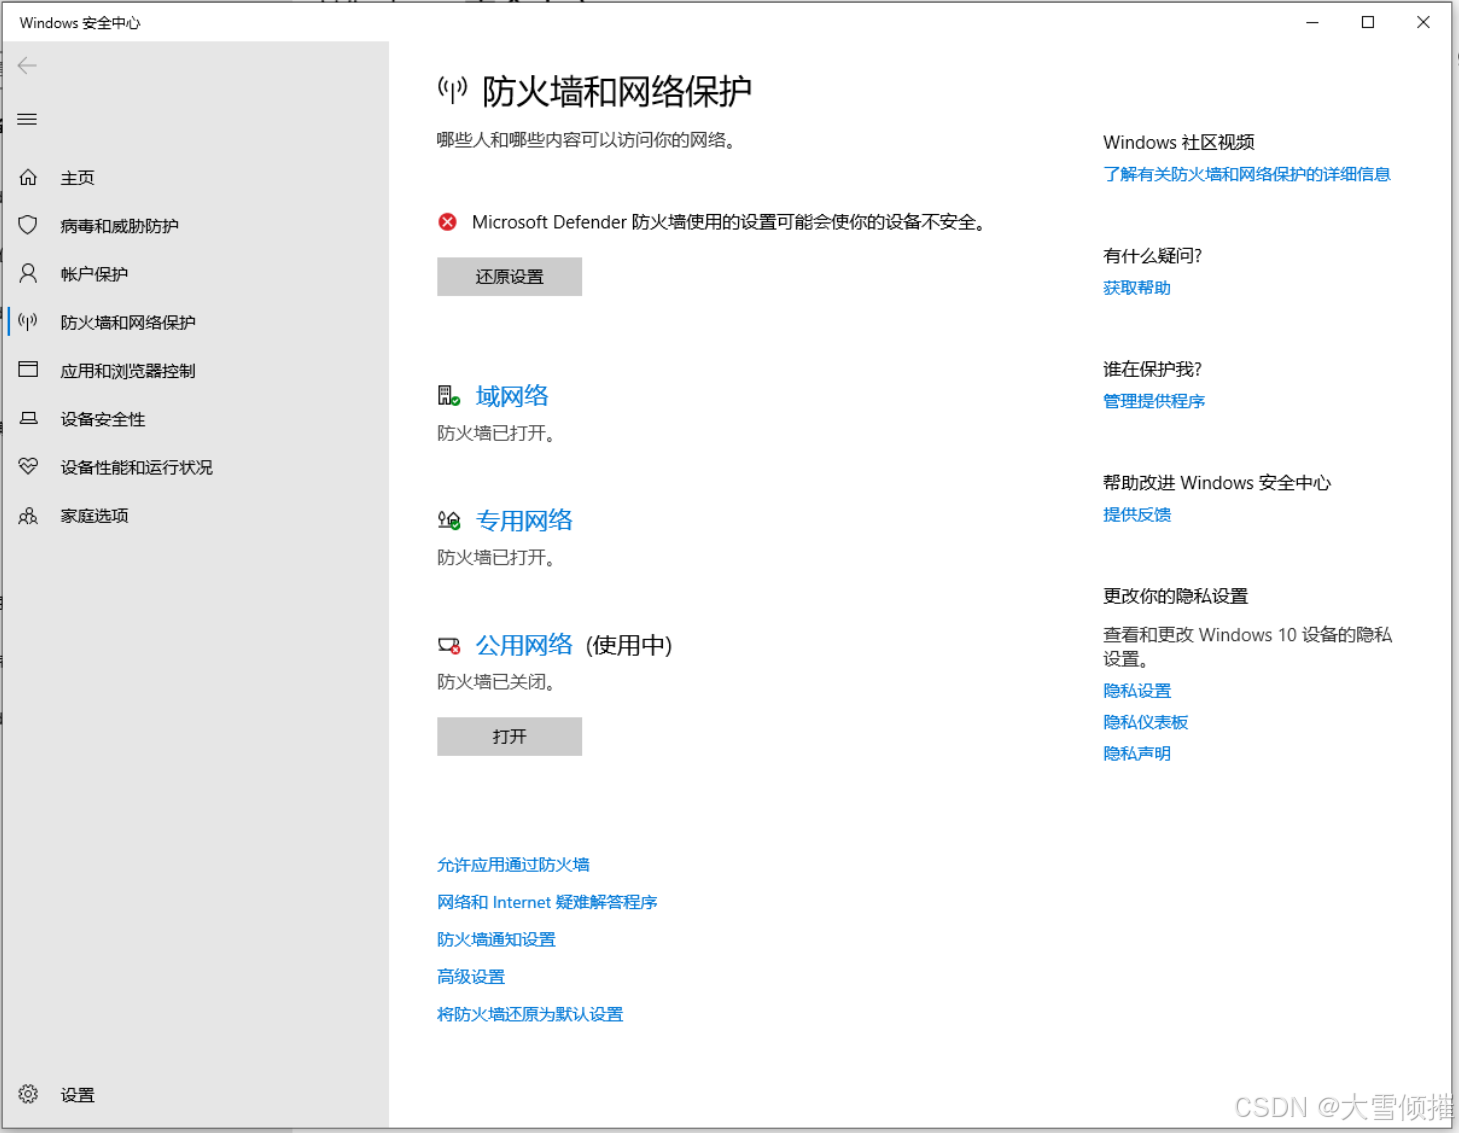Click the family options icon

pyautogui.click(x=28, y=515)
